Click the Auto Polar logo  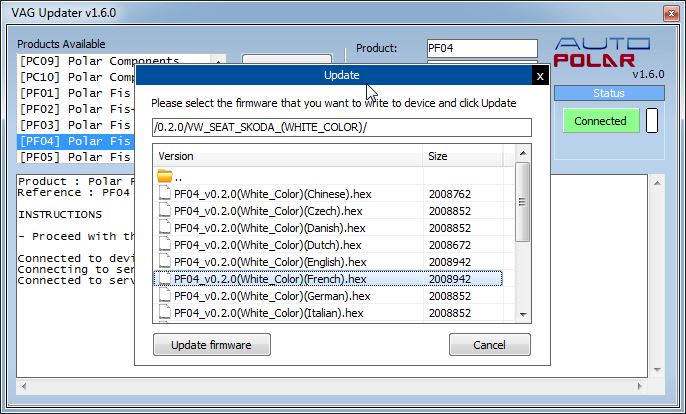[602, 53]
